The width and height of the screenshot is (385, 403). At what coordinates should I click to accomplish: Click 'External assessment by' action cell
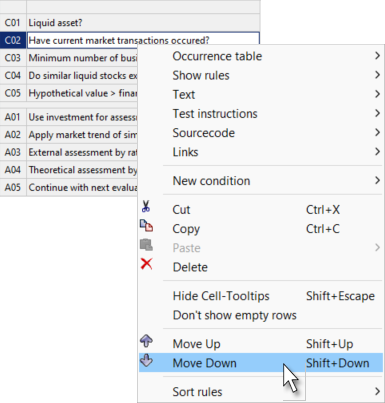pyautogui.click(x=82, y=152)
